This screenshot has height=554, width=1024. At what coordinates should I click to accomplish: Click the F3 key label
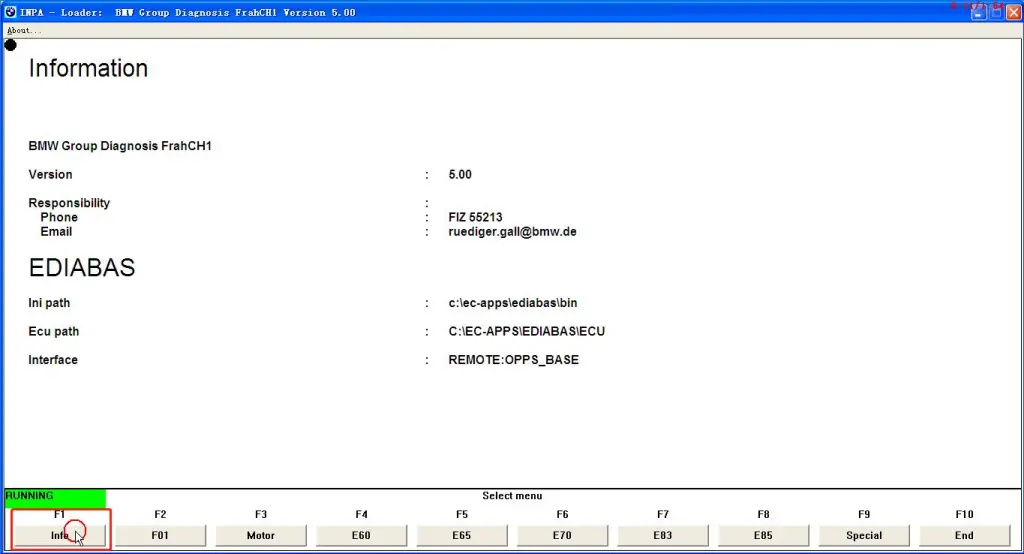[261, 515]
